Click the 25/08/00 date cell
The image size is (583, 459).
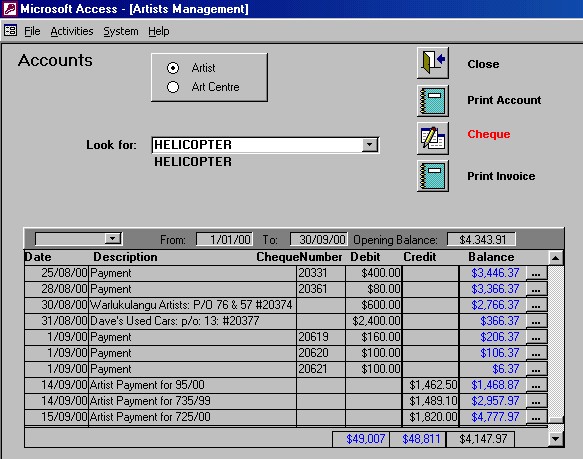[57, 273]
